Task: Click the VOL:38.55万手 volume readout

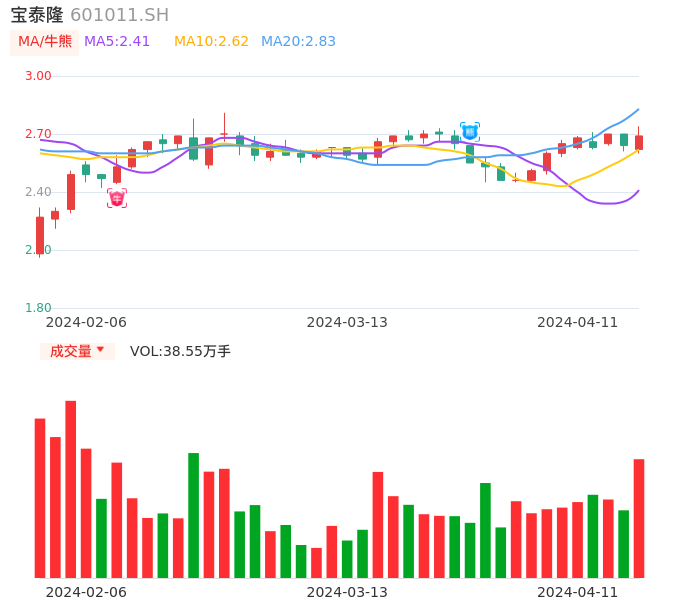Action: click(180, 351)
